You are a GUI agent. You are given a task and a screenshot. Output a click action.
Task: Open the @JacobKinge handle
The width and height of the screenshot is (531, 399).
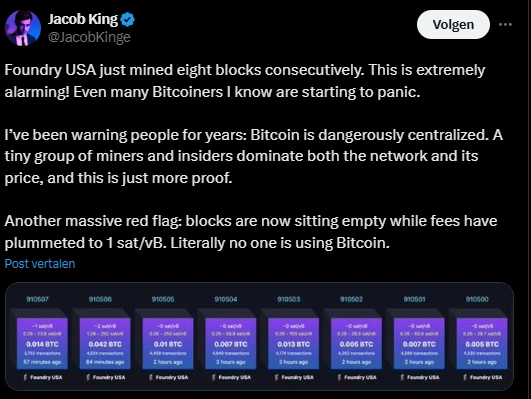pos(89,37)
